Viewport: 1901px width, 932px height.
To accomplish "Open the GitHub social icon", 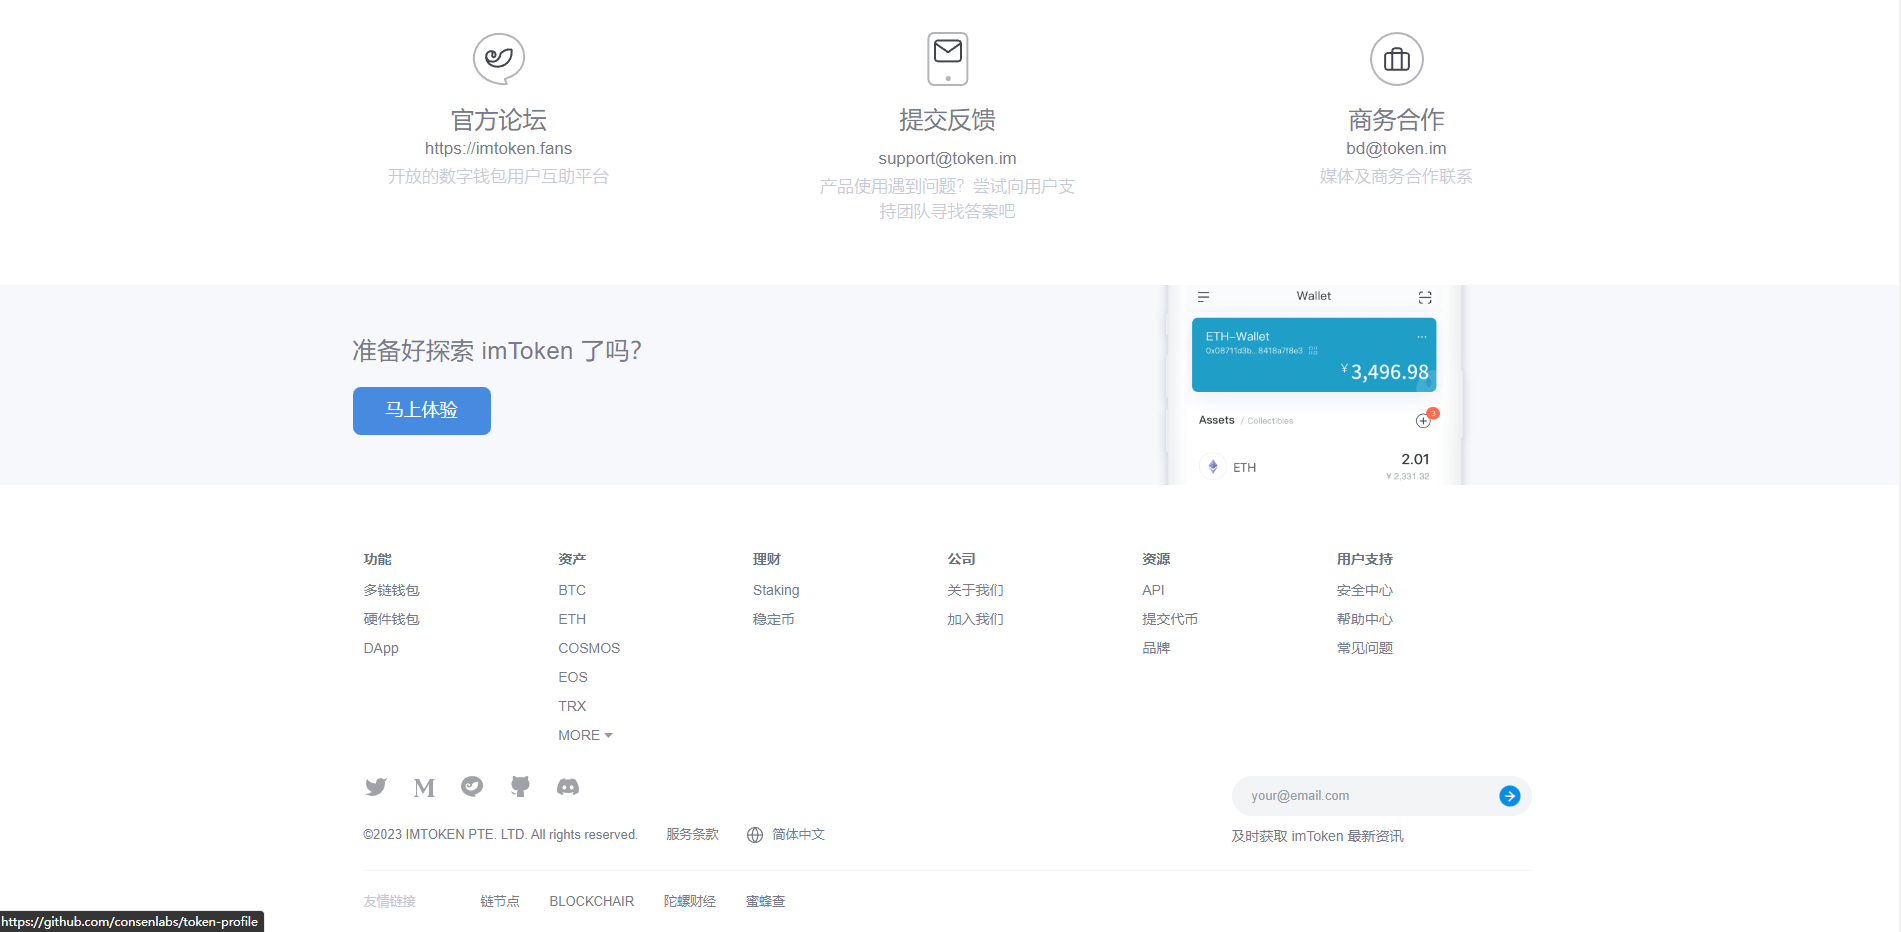I will pos(520,787).
